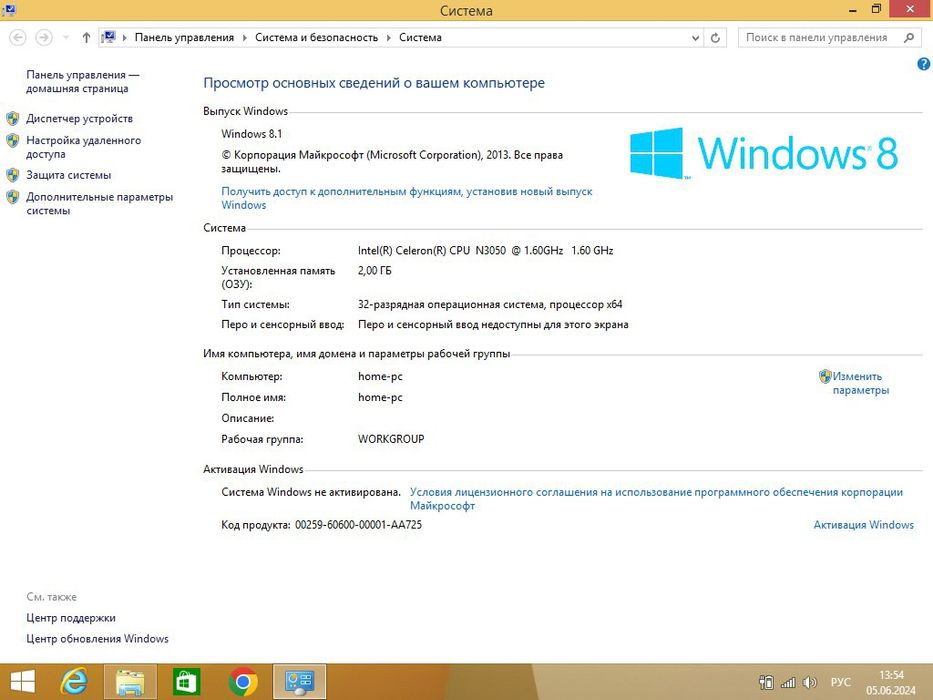The height and width of the screenshot is (700, 933).
Task: Click the battery power tray icon
Action: (766, 683)
